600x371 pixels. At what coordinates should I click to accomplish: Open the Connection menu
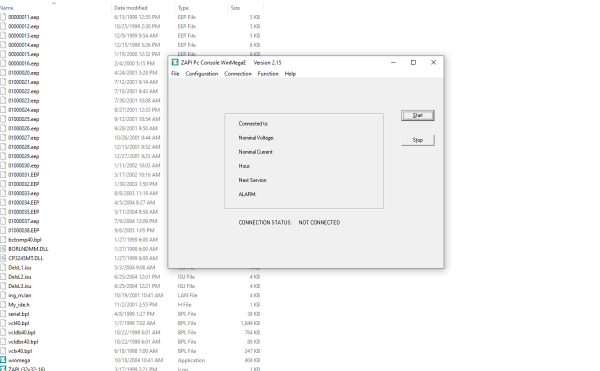pyautogui.click(x=238, y=74)
